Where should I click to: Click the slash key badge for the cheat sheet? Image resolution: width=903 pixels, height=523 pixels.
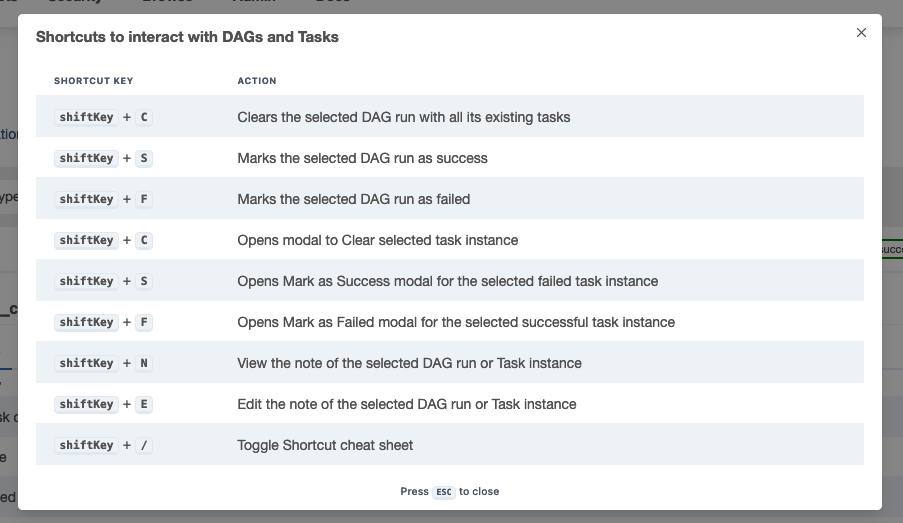144,445
